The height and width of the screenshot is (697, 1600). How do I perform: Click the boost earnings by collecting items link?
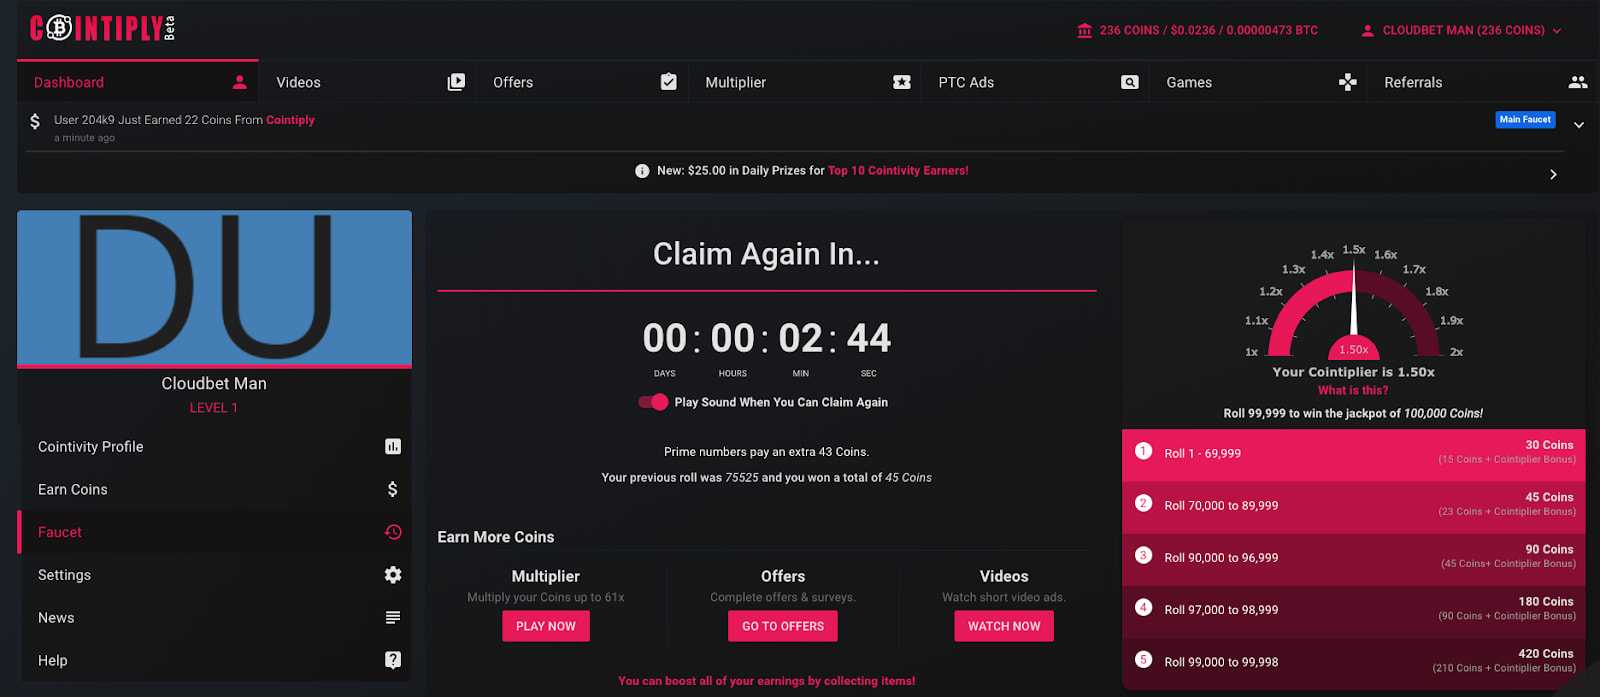(x=766, y=681)
